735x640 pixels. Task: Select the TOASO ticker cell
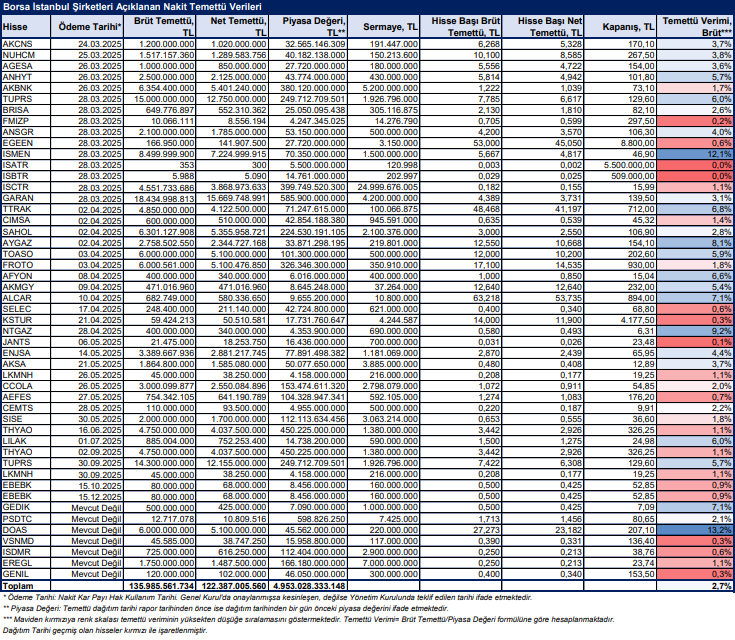click(26, 254)
